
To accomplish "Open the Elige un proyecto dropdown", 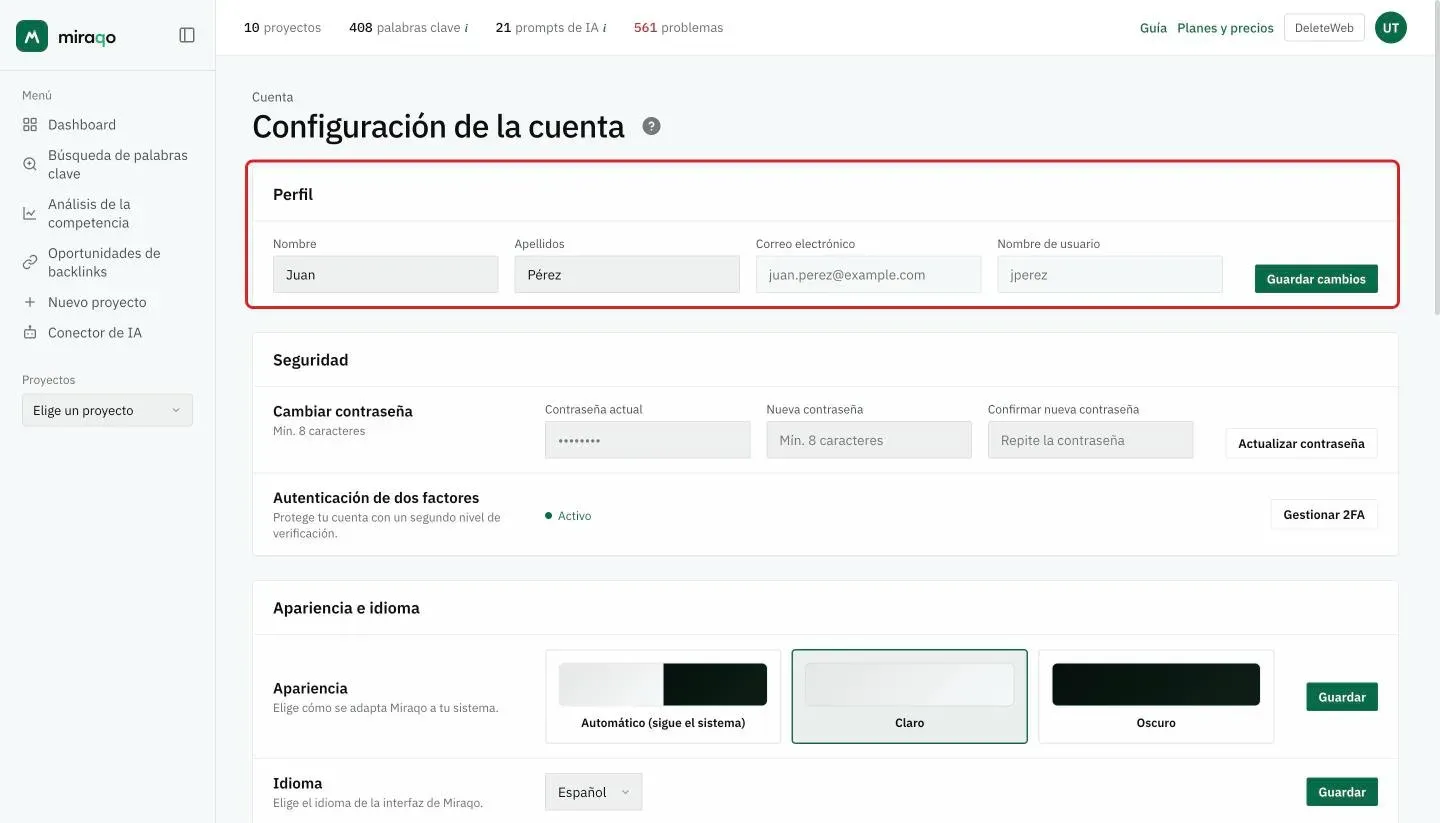I will (107, 410).
